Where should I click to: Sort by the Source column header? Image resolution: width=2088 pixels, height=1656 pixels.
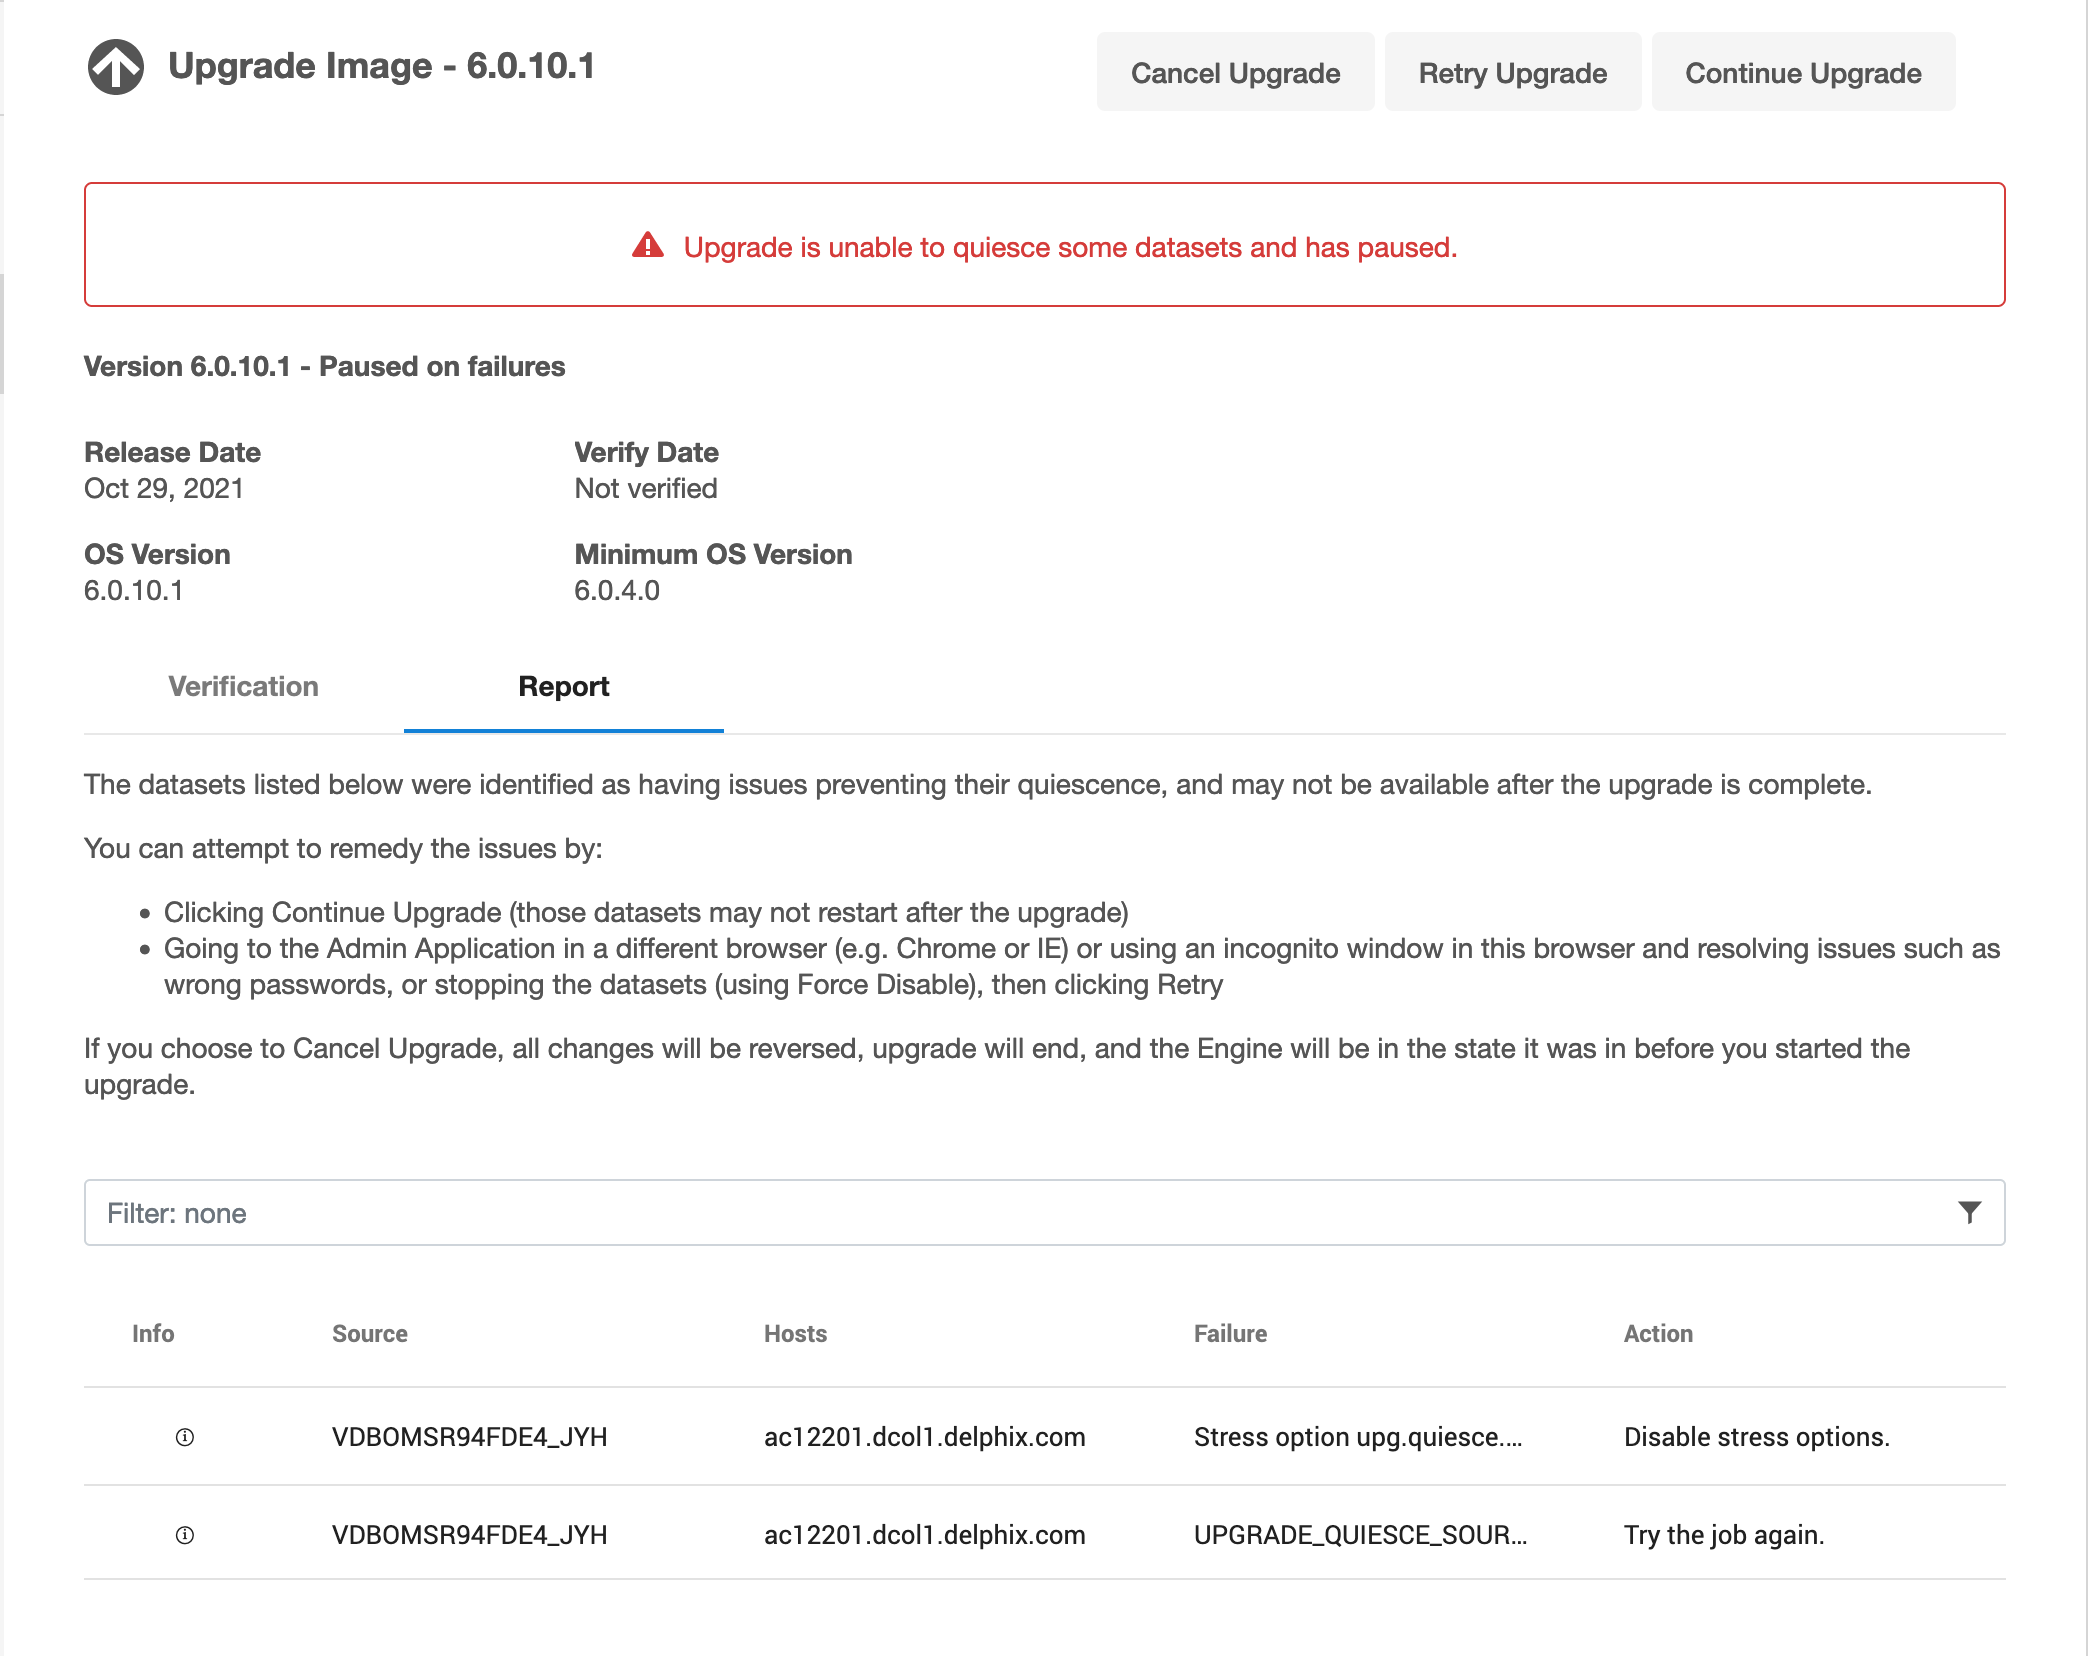coord(369,1334)
